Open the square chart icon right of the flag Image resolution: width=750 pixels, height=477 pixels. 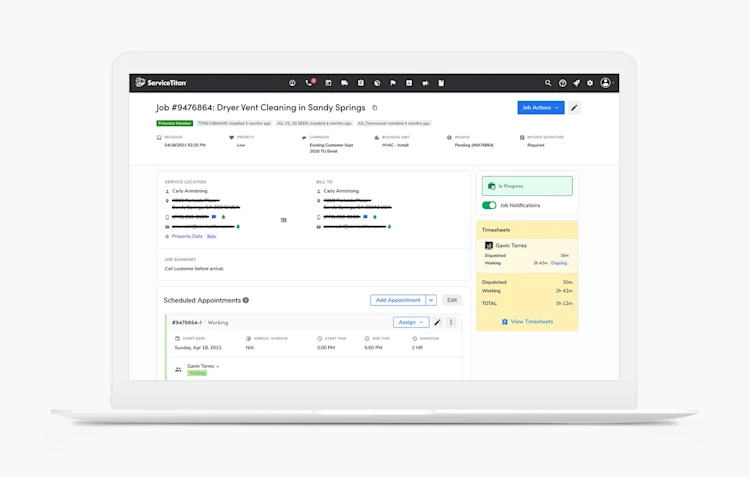coord(409,83)
